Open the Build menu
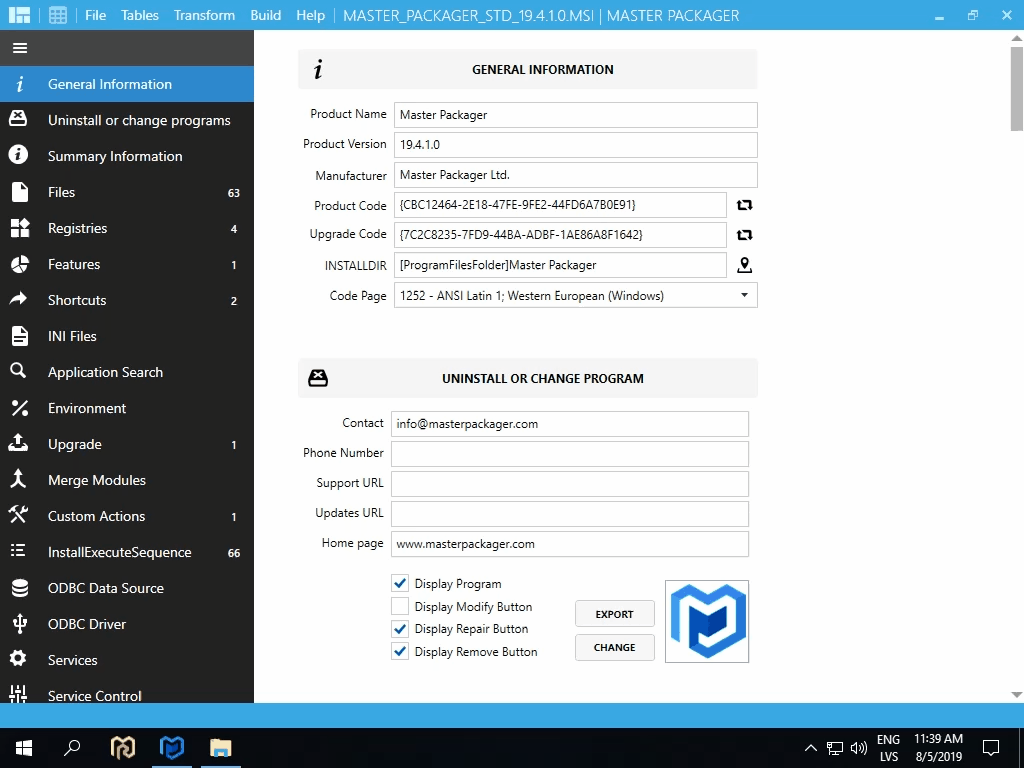1024x768 pixels. click(x=266, y=15)
